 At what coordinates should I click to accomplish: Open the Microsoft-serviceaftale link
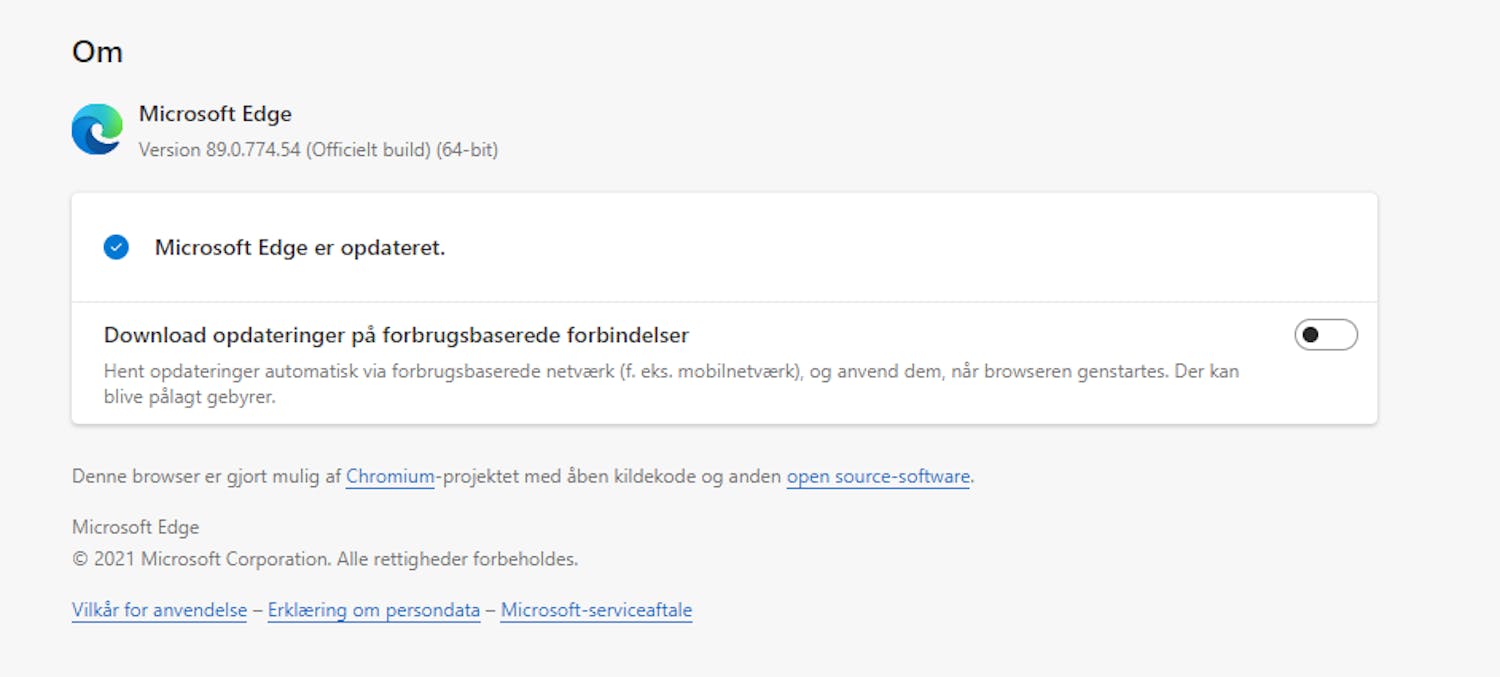(595, 610)
